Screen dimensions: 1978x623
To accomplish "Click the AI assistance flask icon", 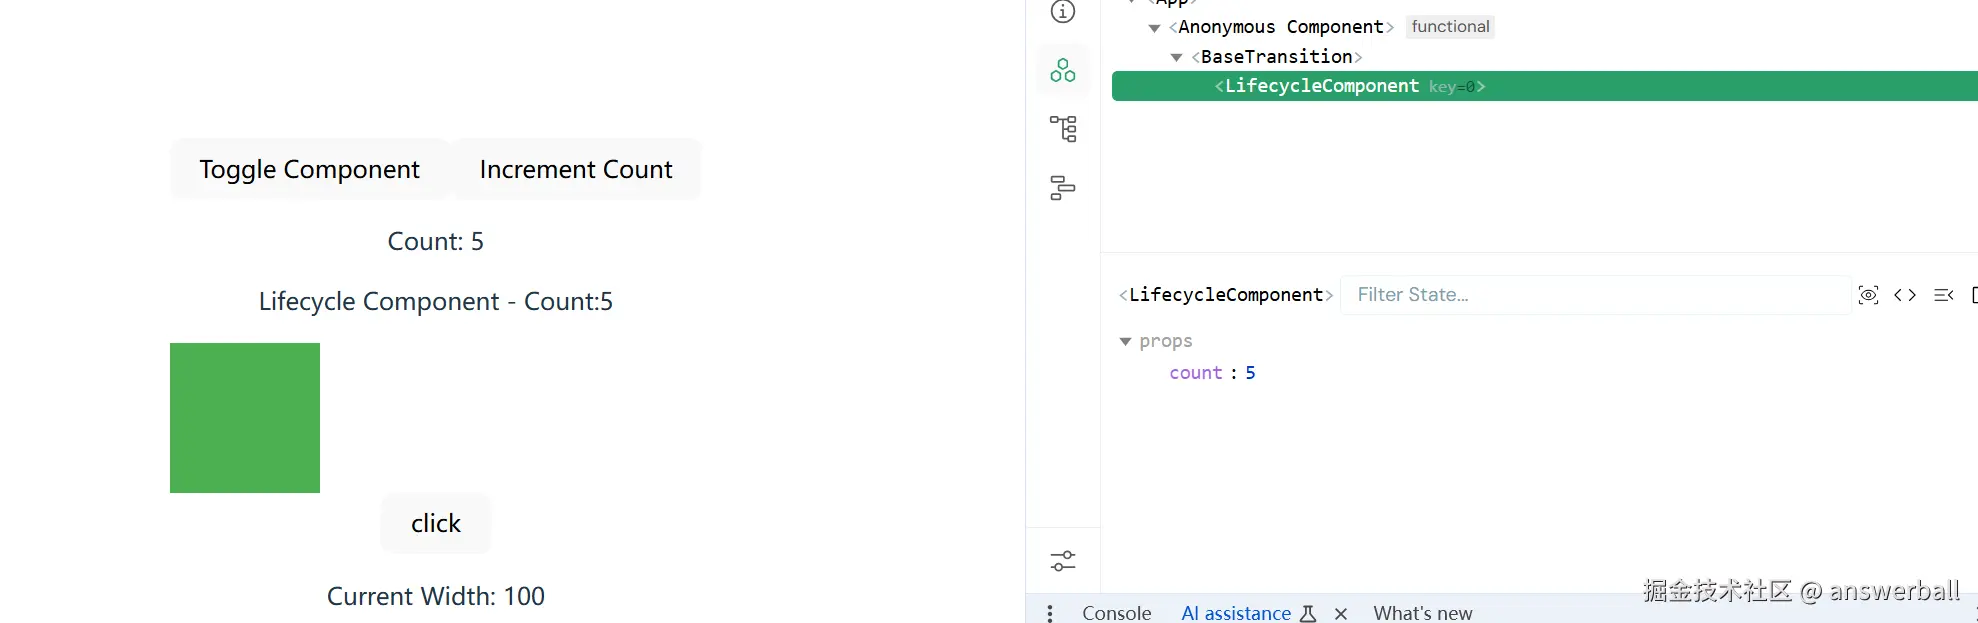I will point(1308,613).
